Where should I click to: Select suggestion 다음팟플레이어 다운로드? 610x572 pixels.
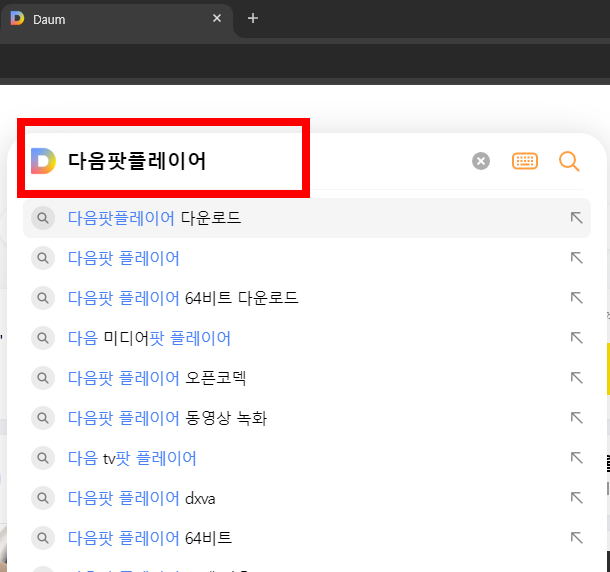[307, 218]
